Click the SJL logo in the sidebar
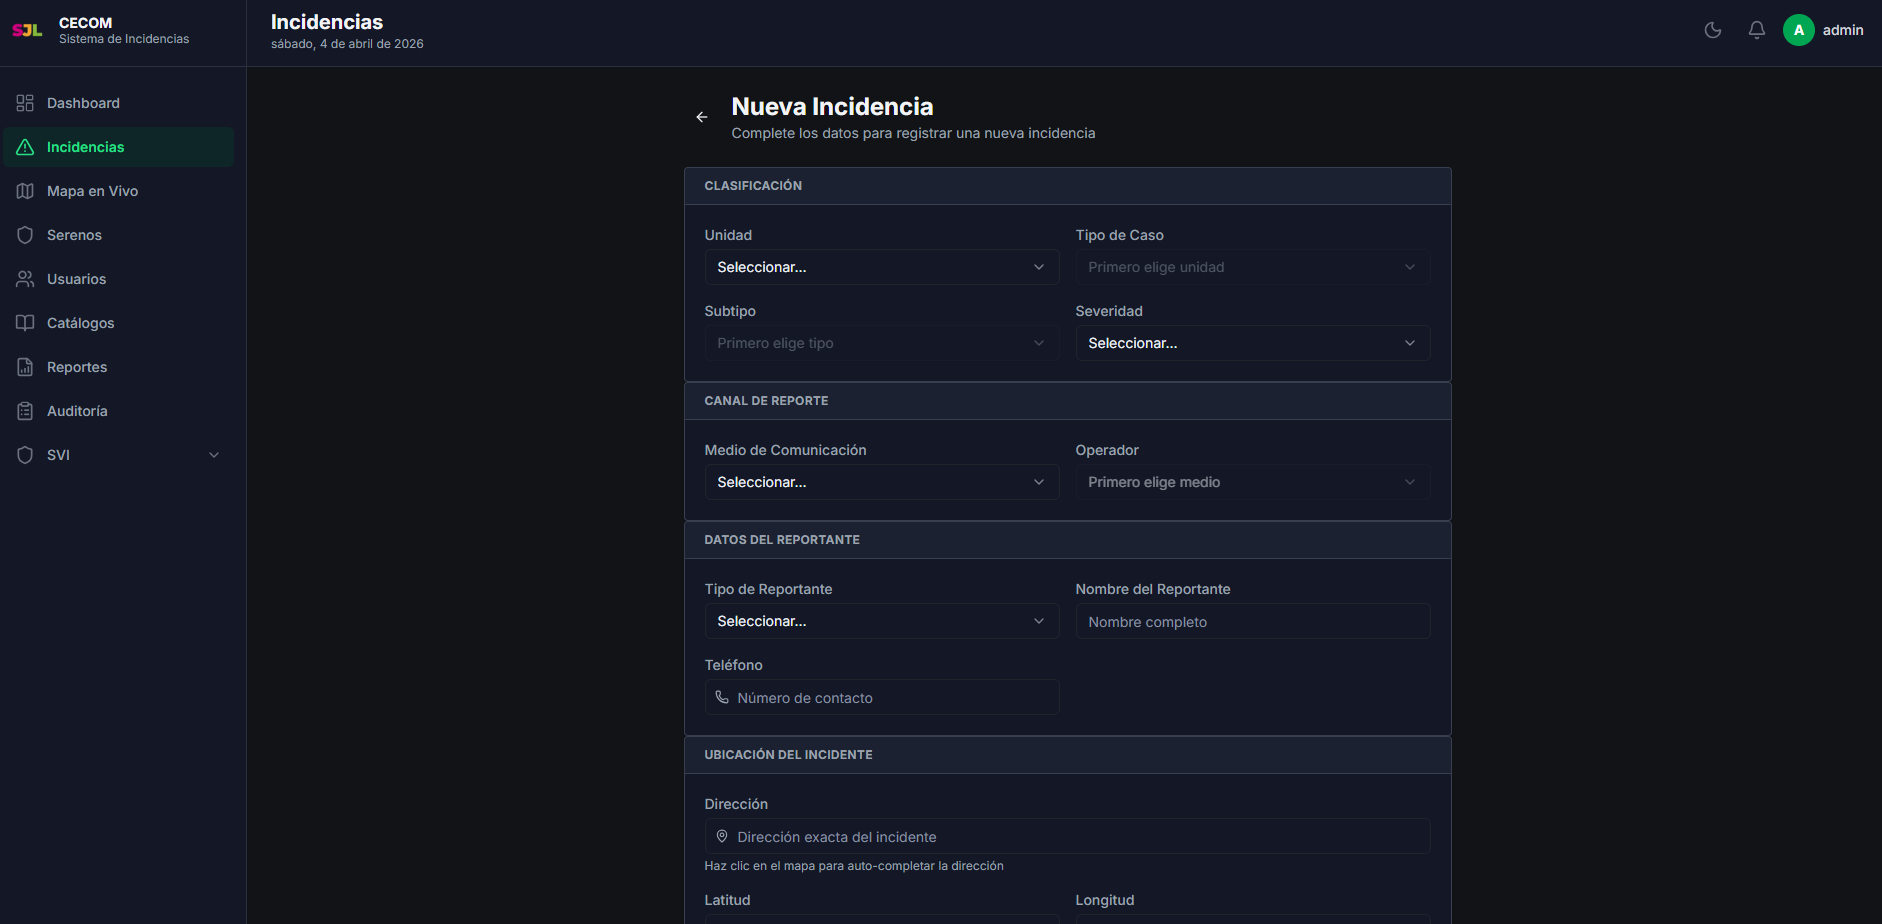The width and height of the screenshot is (1882, 924). (x=27, y=30)
